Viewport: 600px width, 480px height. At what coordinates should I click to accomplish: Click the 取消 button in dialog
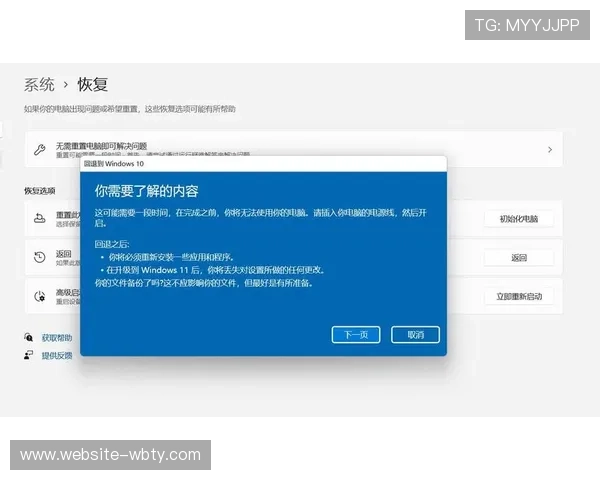[415, 335]
